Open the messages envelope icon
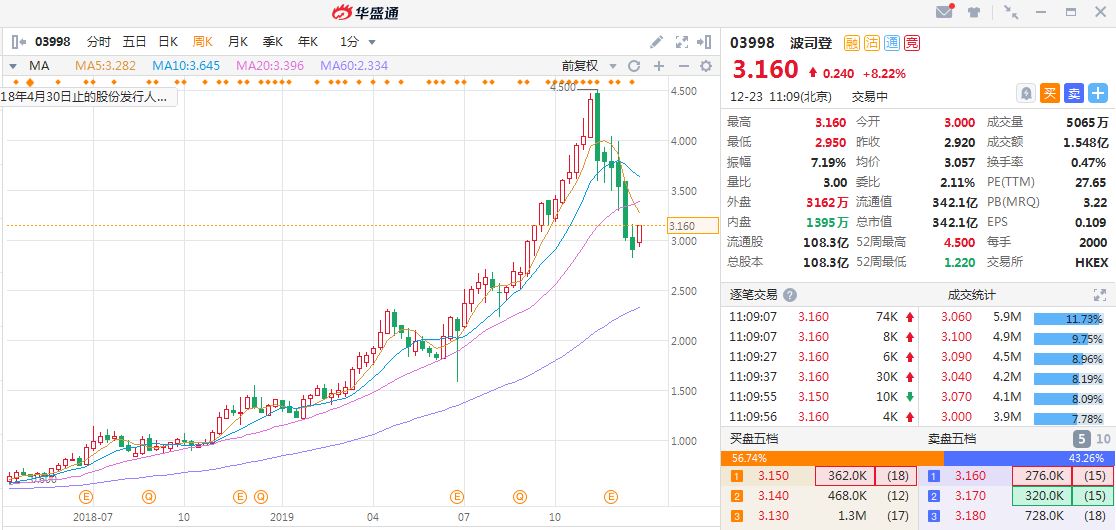This screenshot has height=530, width=1116. pyautogui.click(x=944, y=12)
